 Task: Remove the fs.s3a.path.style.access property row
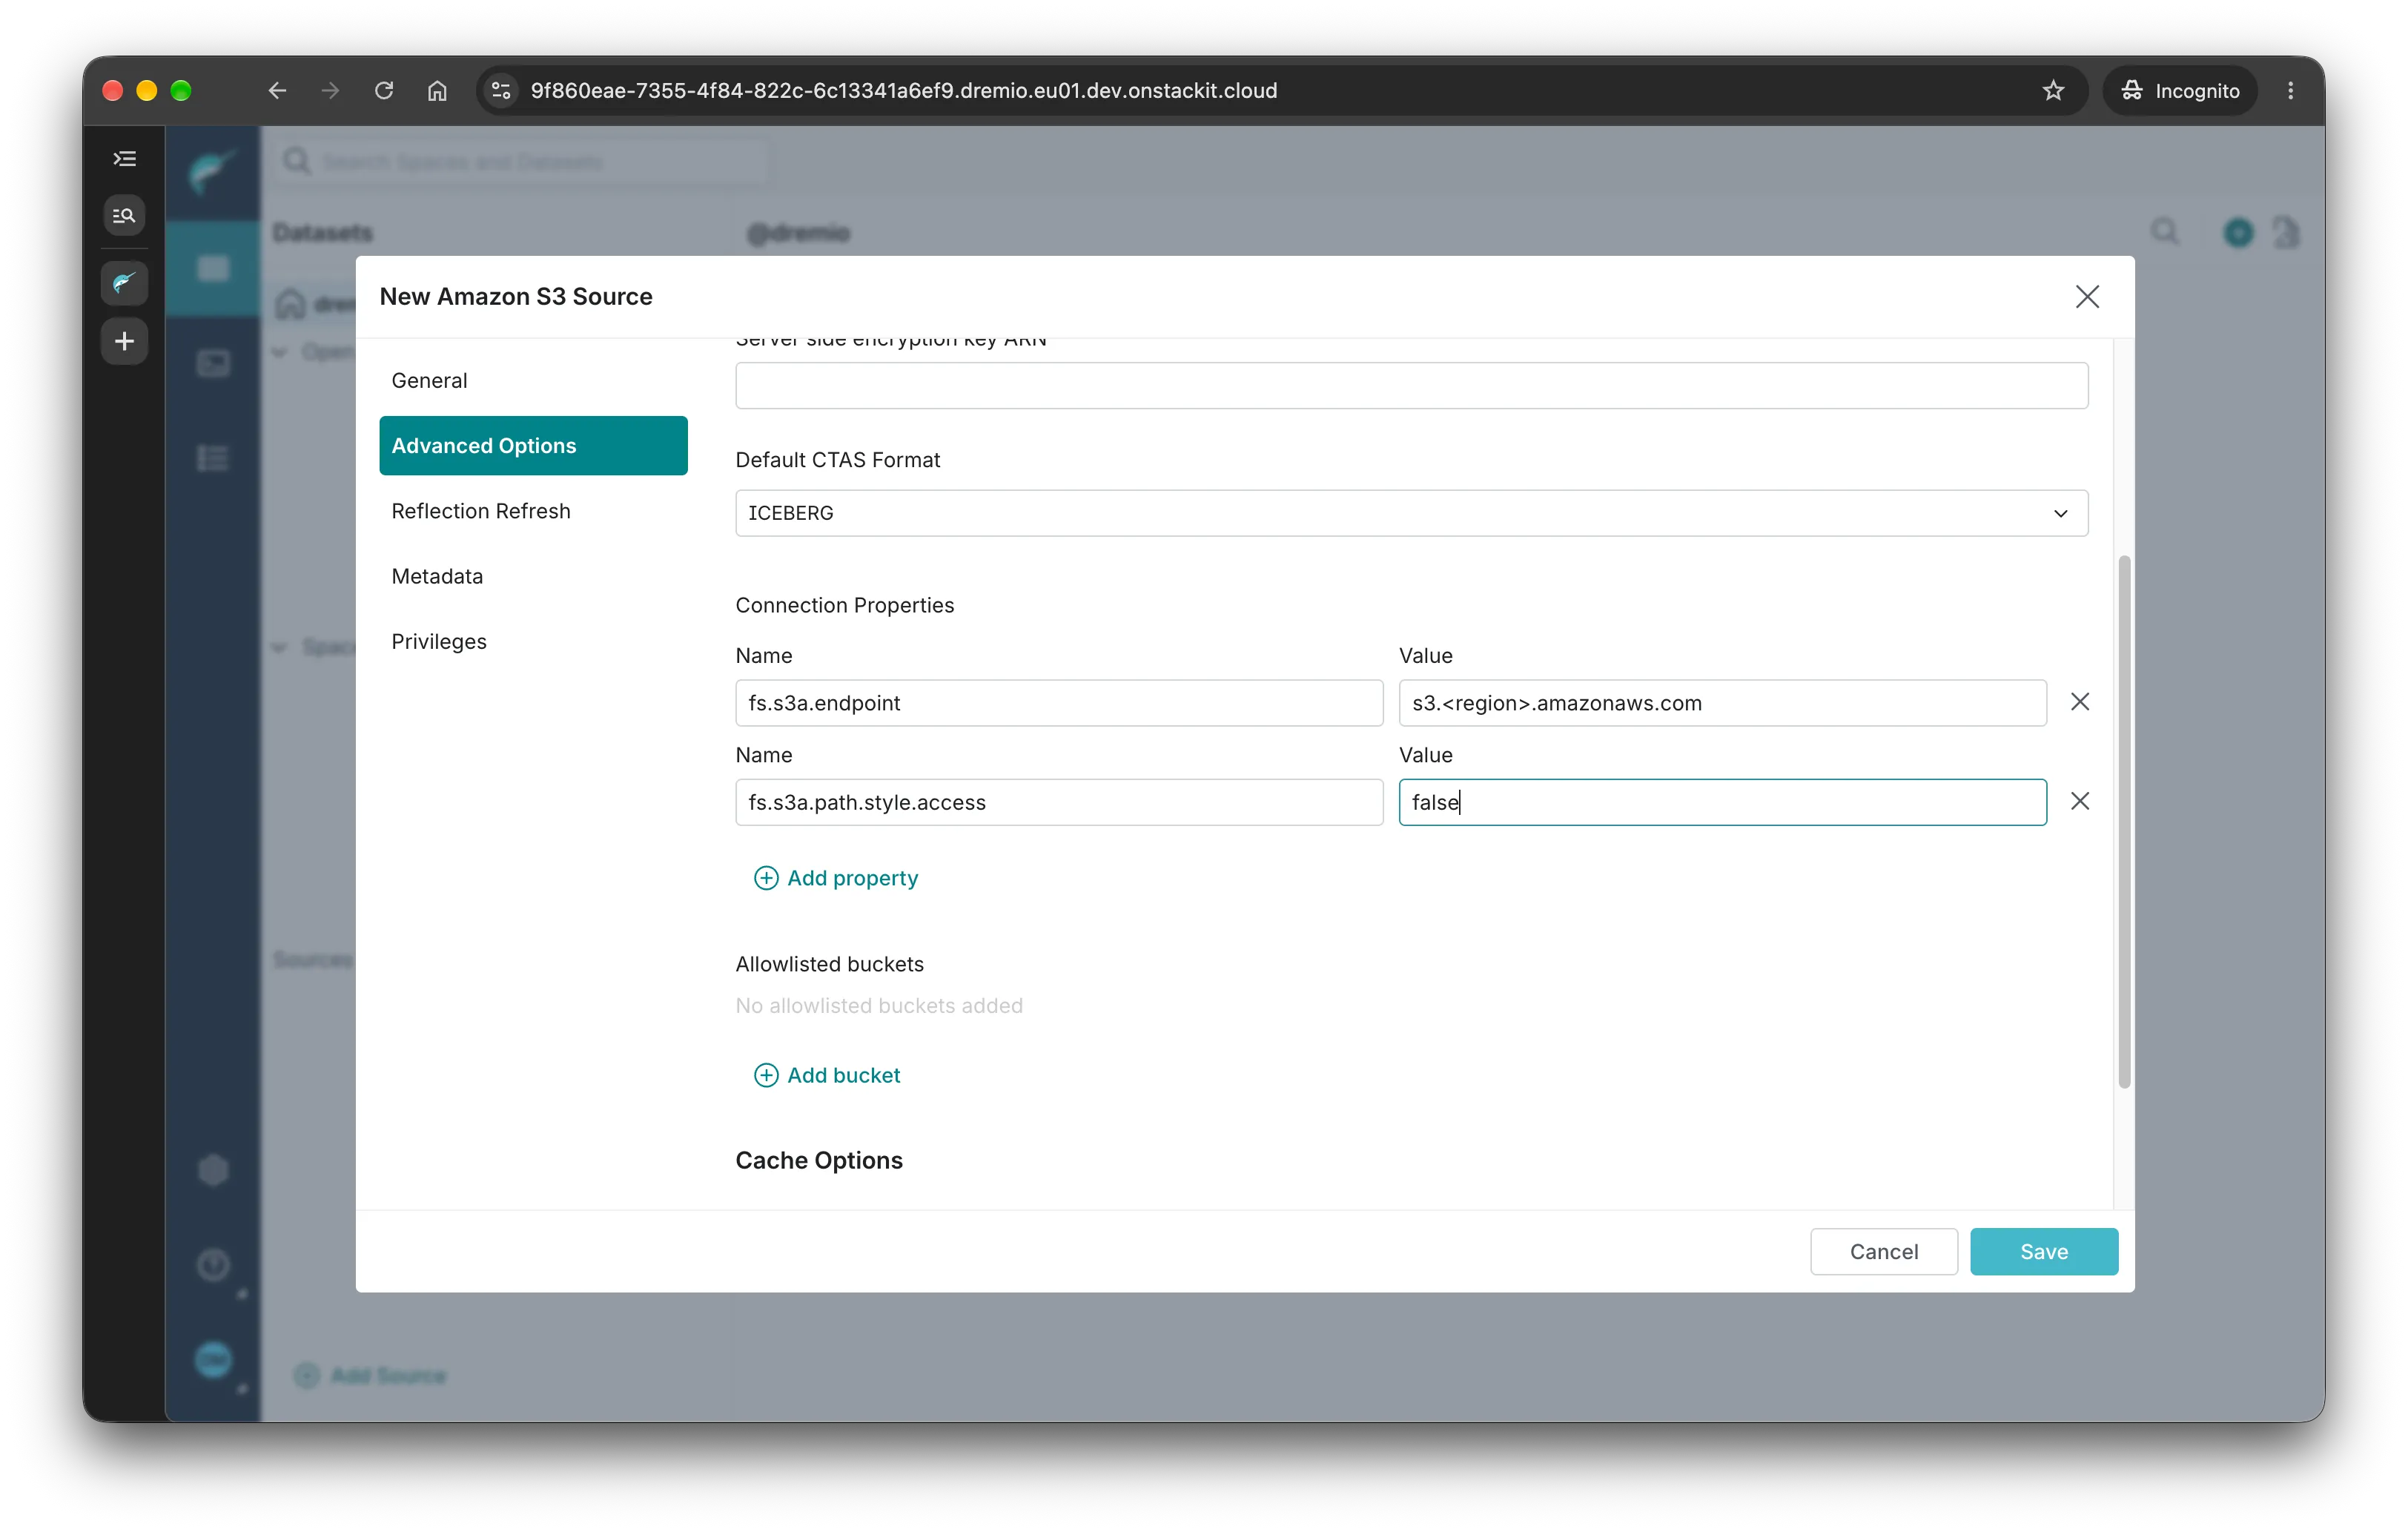pos(2080,801)
